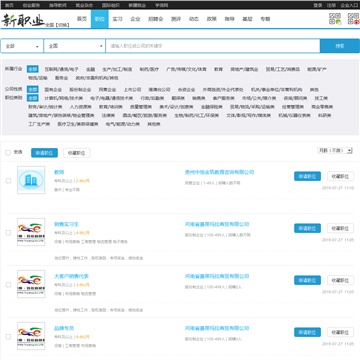Viewport: 360px width, 360px height.
Task: Open company logo beside 大客户销售代表 listing
Action: point(31,284)
